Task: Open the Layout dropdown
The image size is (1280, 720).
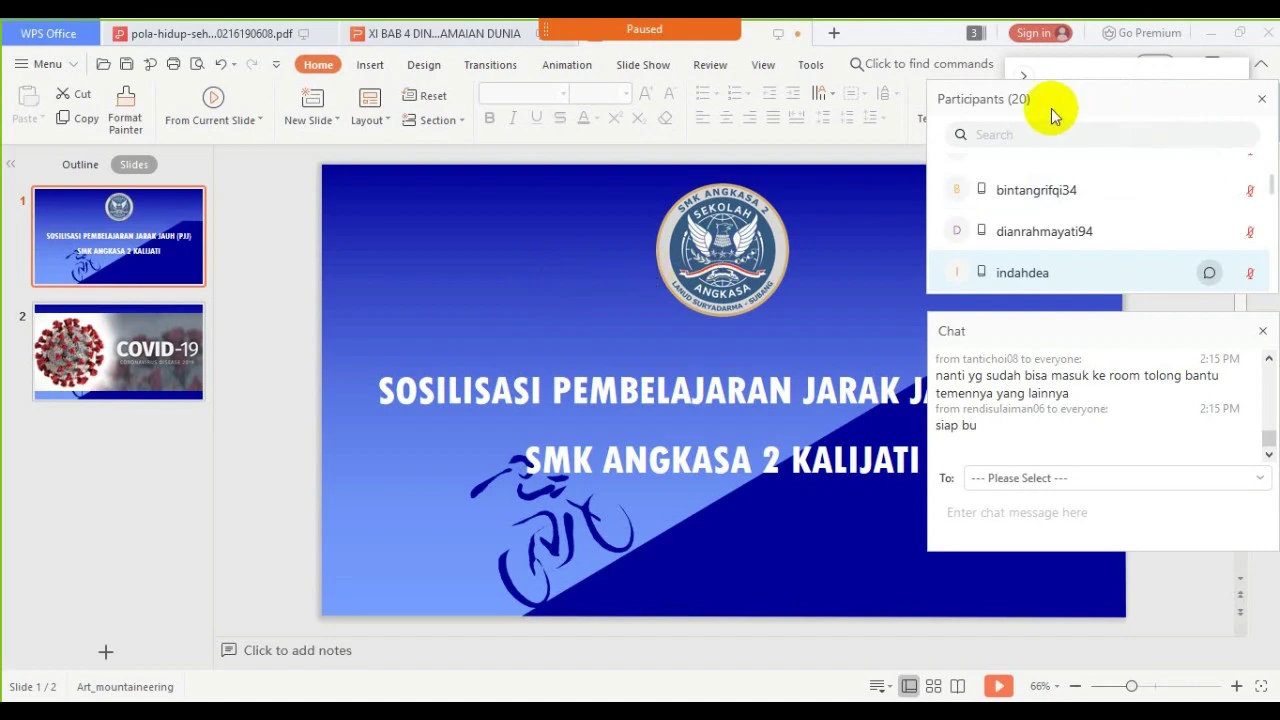Action: point(370,120)
